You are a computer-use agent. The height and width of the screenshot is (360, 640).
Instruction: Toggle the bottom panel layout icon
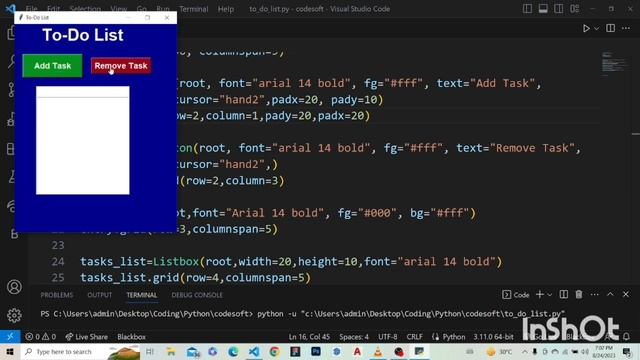(543, 9)
